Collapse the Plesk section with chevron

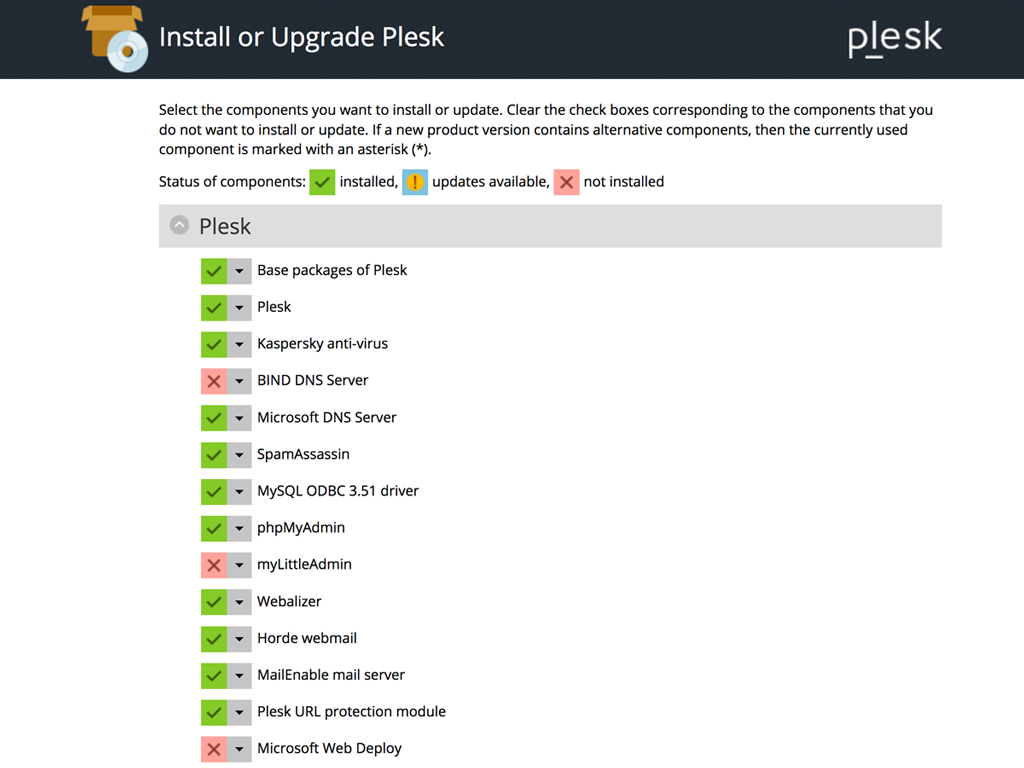(179, 226)
